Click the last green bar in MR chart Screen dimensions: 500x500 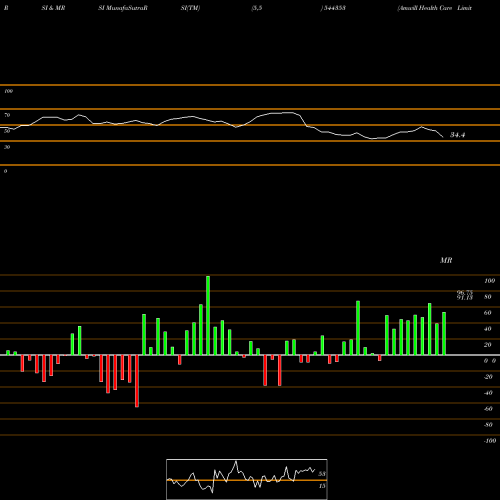point(444,333)
